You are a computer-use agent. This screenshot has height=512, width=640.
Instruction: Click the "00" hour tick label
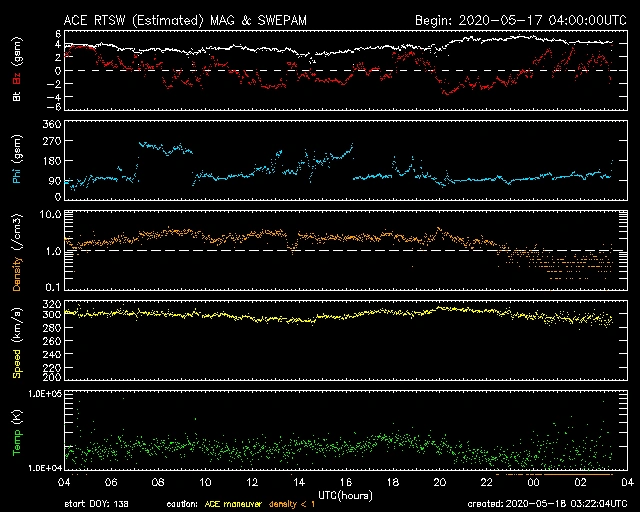point(533,483)
